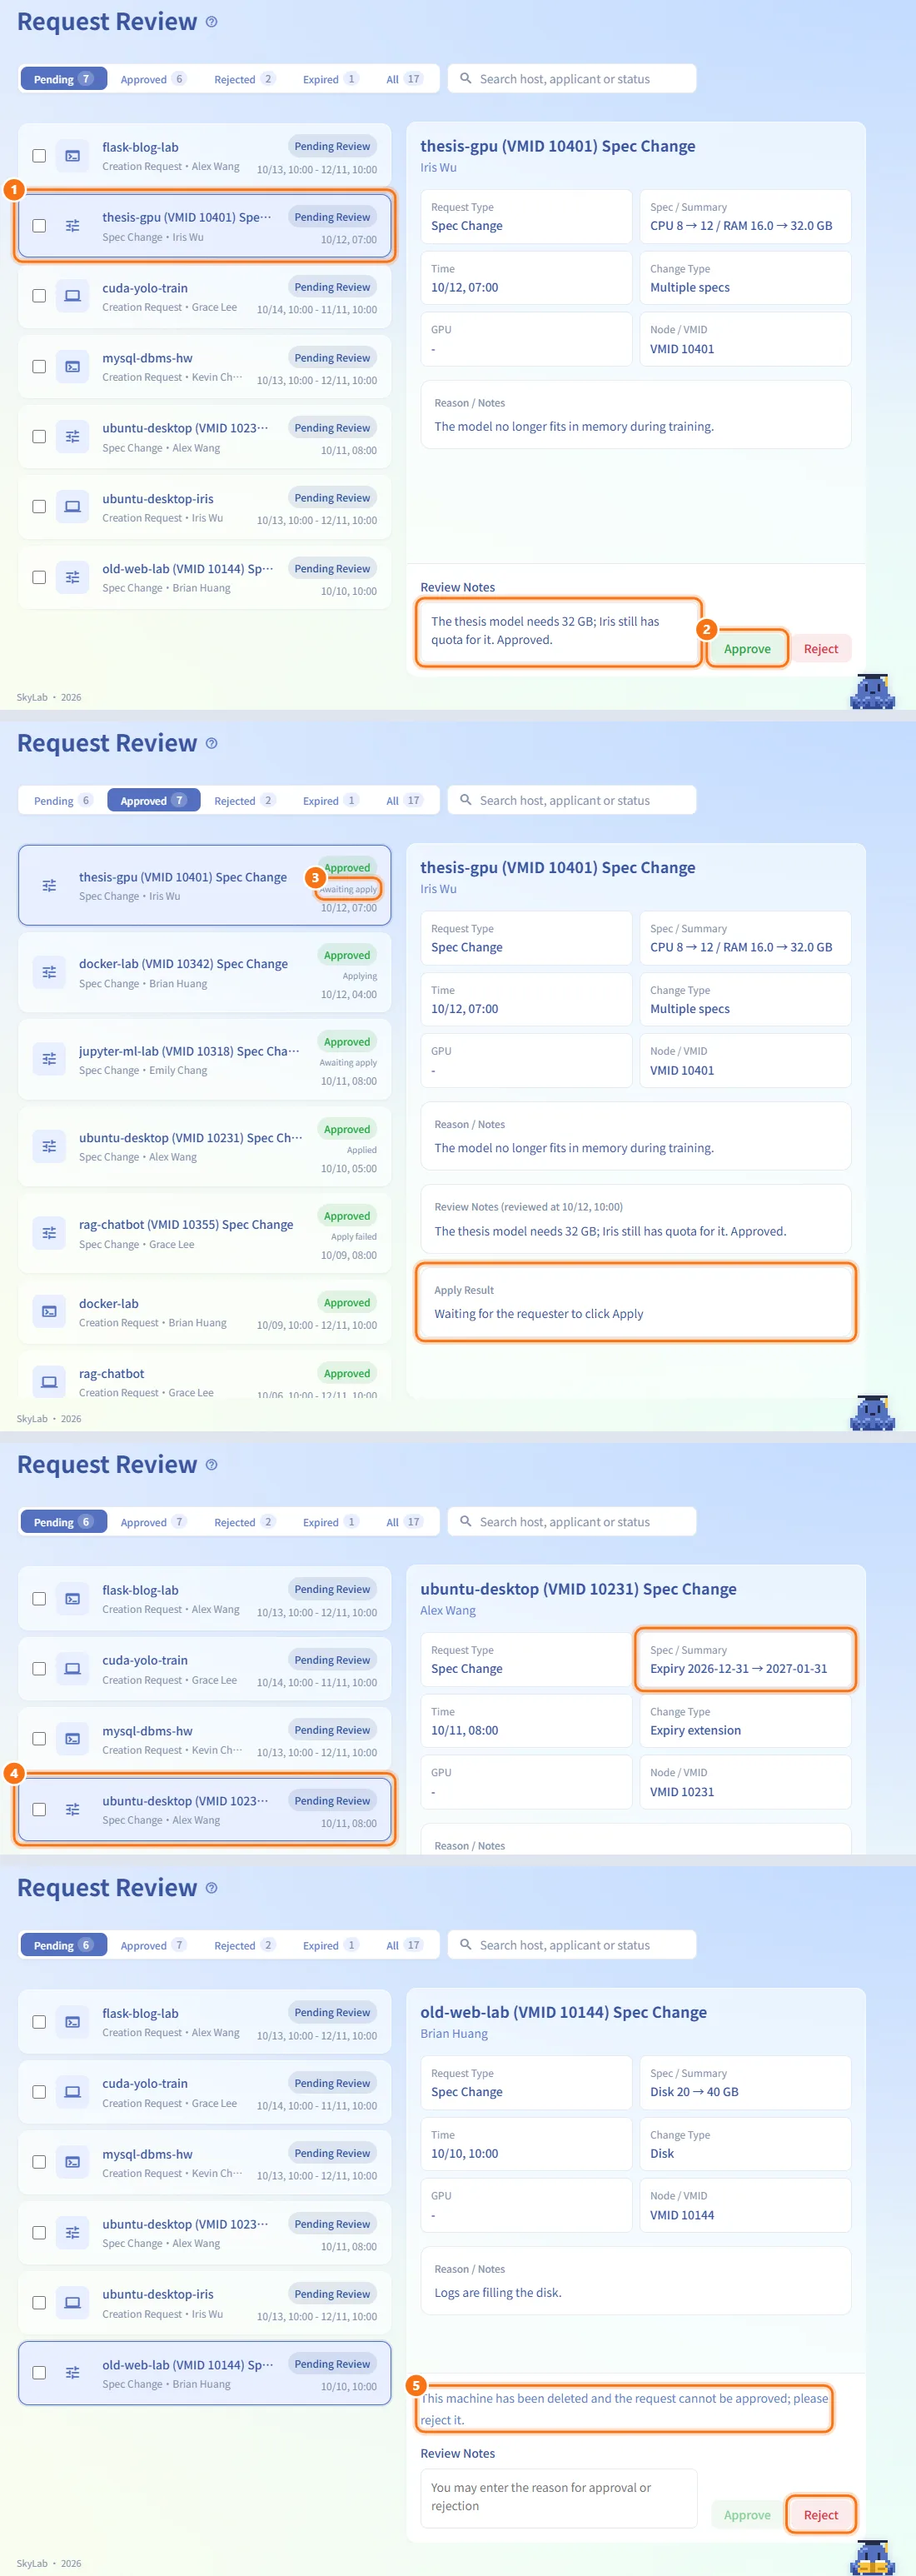The width and height of the screenshot is (916, 2576).
Task: Switch to the Approved tab showing count 6
Action: coord(153,79)
